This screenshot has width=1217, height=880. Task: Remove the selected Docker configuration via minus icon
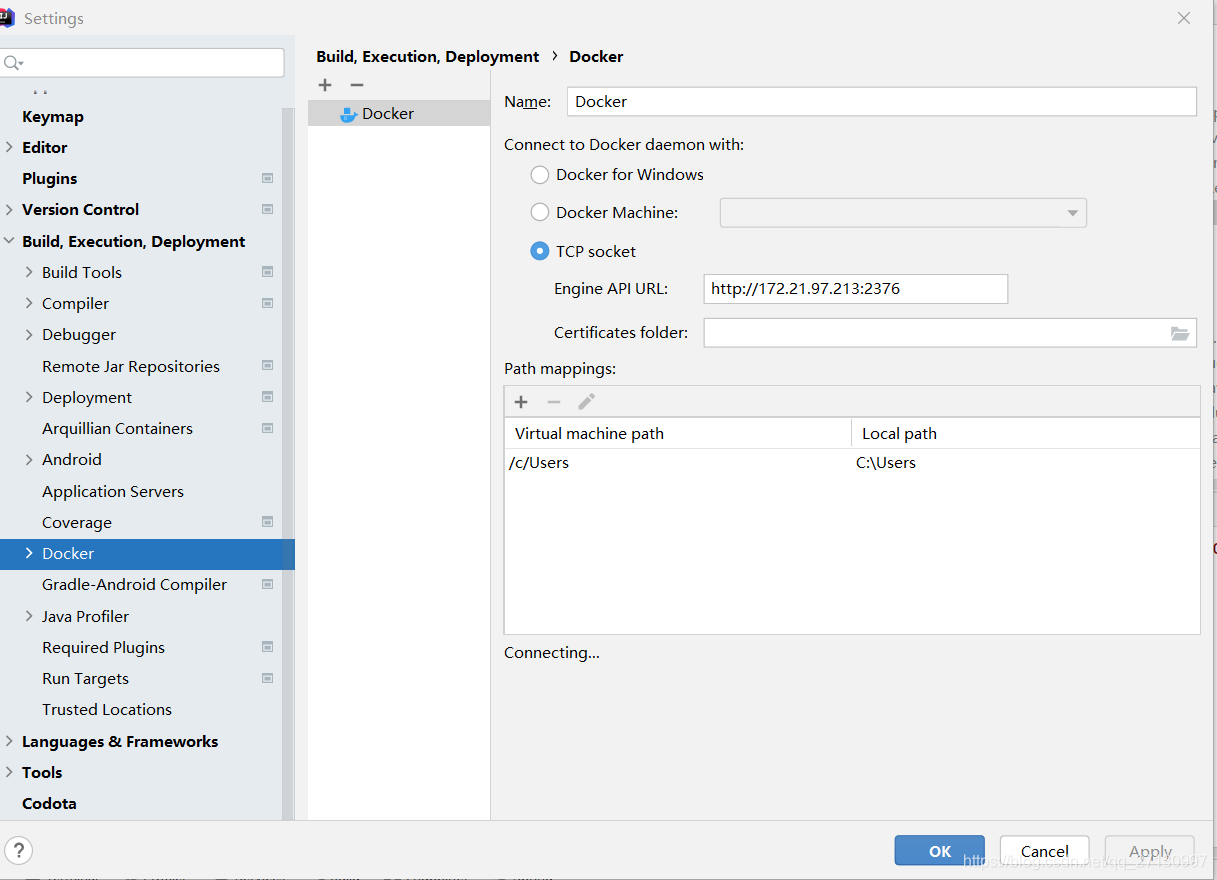click(356, 85)
